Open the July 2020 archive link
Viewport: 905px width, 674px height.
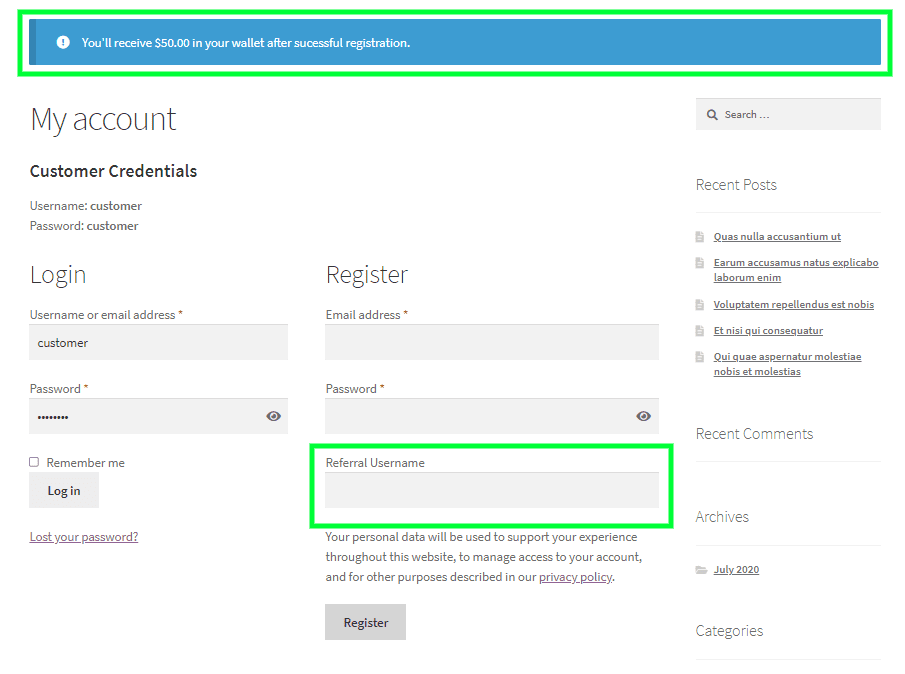point(736,569)
